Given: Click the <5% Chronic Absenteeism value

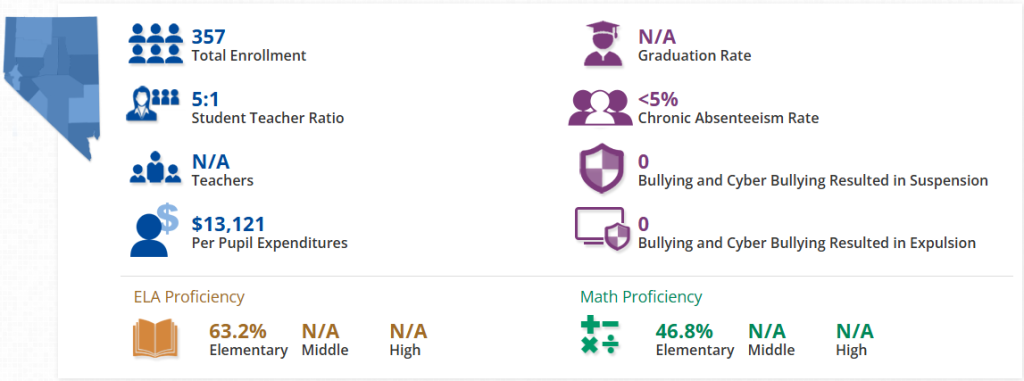Looking at the screenshot, I should (x=658, y=100).
